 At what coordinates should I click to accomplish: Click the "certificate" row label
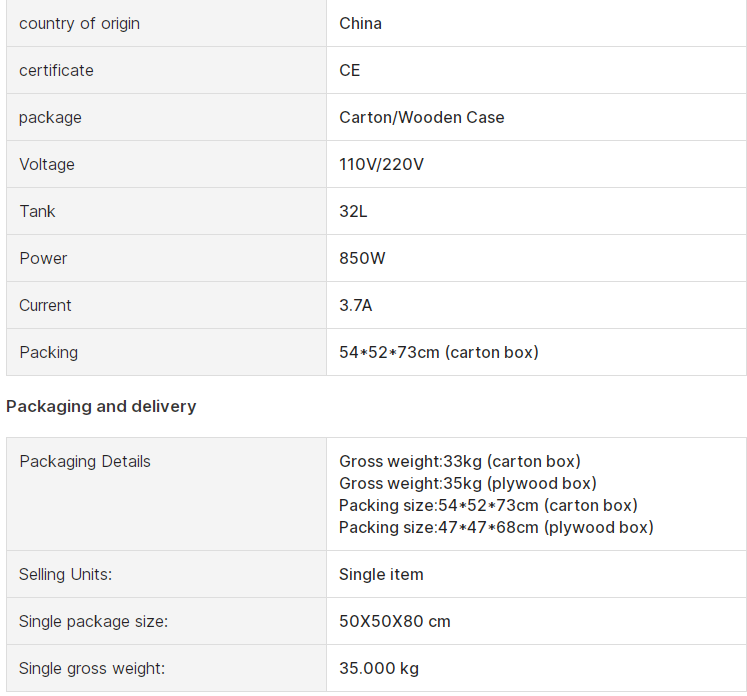click(56, 70)
